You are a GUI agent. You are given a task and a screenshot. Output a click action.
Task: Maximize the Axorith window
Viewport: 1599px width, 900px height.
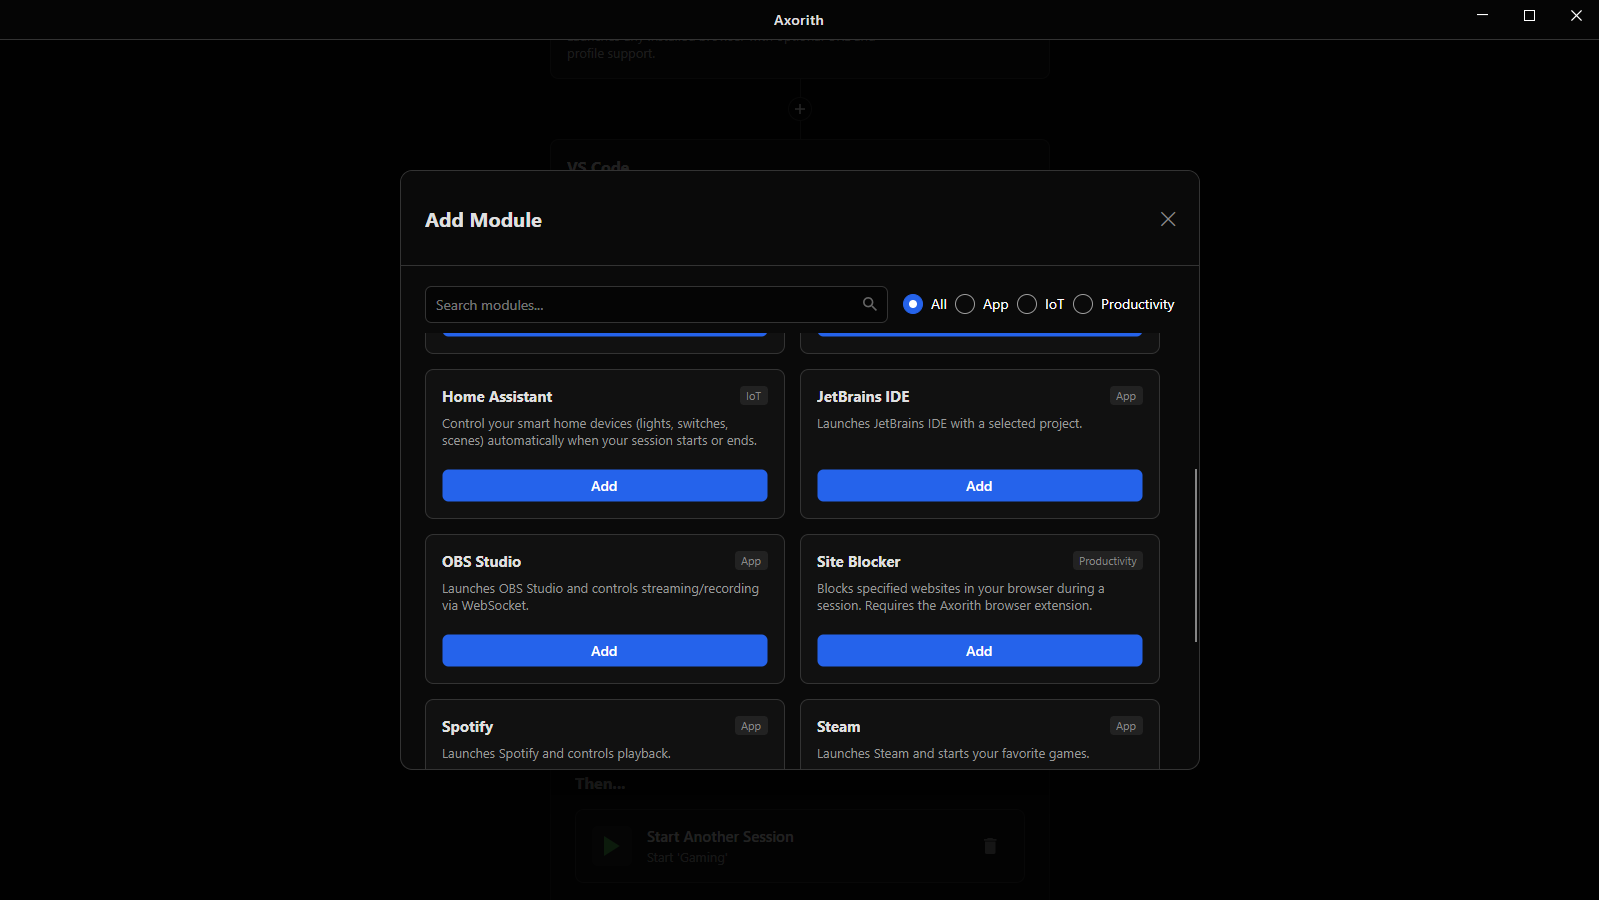tap(1529, 15)
